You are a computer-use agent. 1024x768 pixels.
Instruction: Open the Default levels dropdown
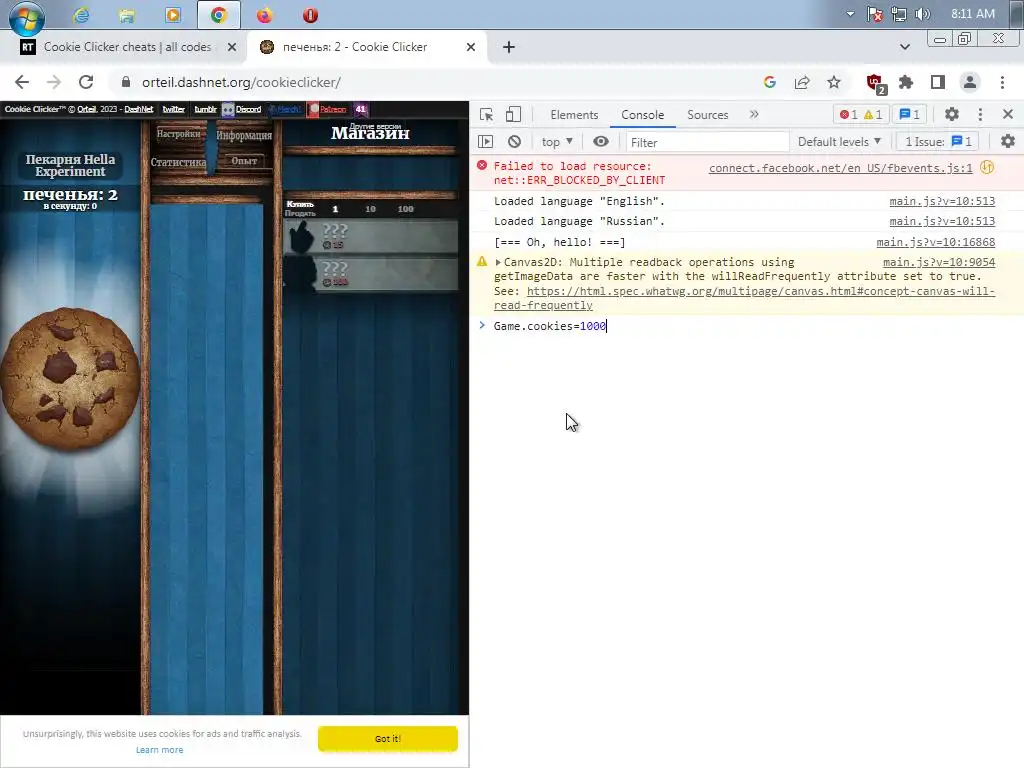(839, 142)
